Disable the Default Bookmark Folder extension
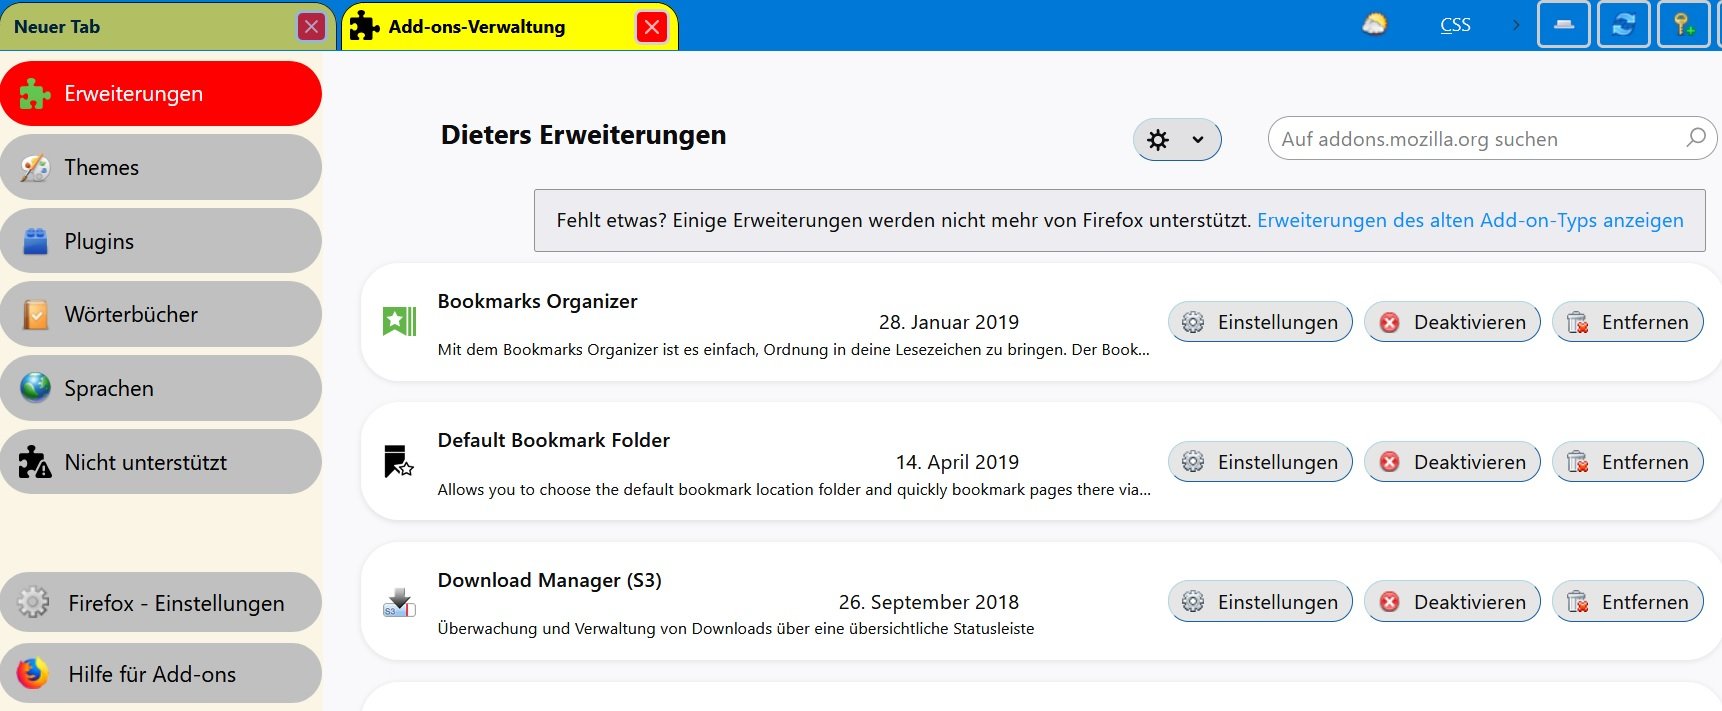Image resolution: width=1722 pixels, height=711 pixels. pos(1452,462)
